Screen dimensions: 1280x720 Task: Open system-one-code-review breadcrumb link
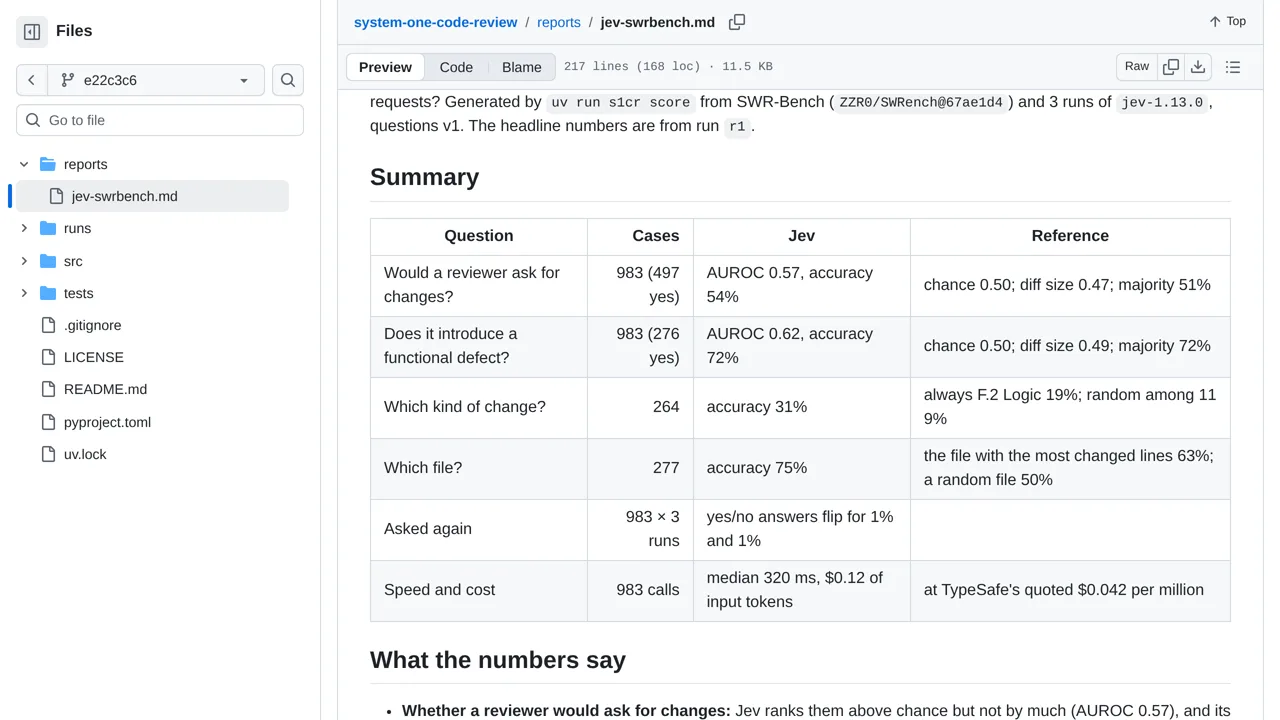436,22
